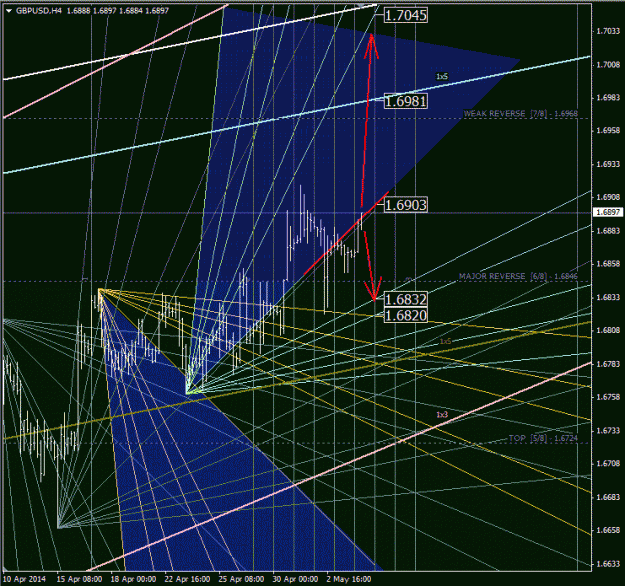Click the 1.6783 price scale value
The height and width of the screenshot is (586, 625).
[x=608, y=364]
